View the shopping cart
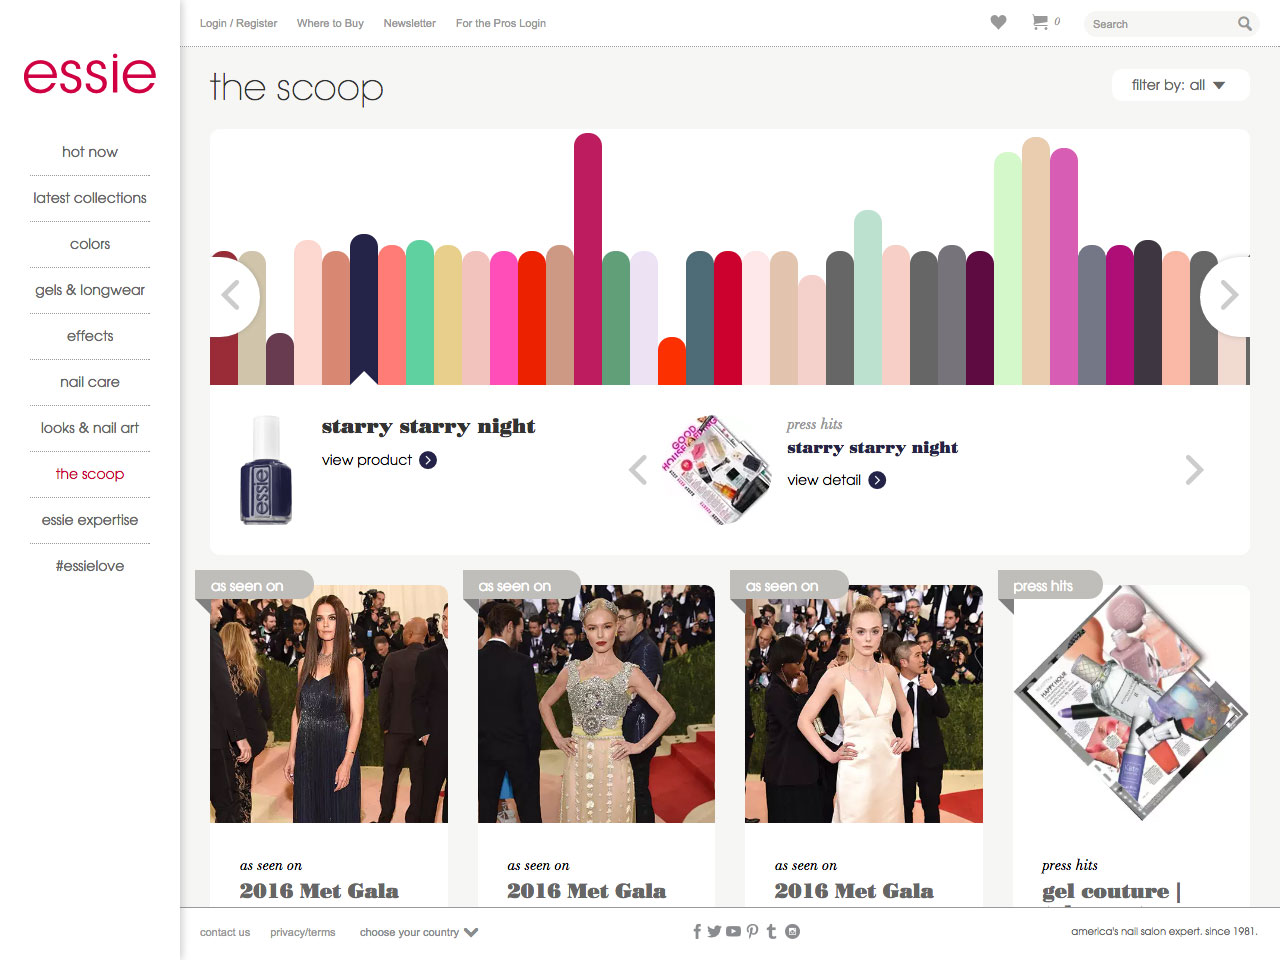Screen dimensions: 1280x960 [1040, 22]
